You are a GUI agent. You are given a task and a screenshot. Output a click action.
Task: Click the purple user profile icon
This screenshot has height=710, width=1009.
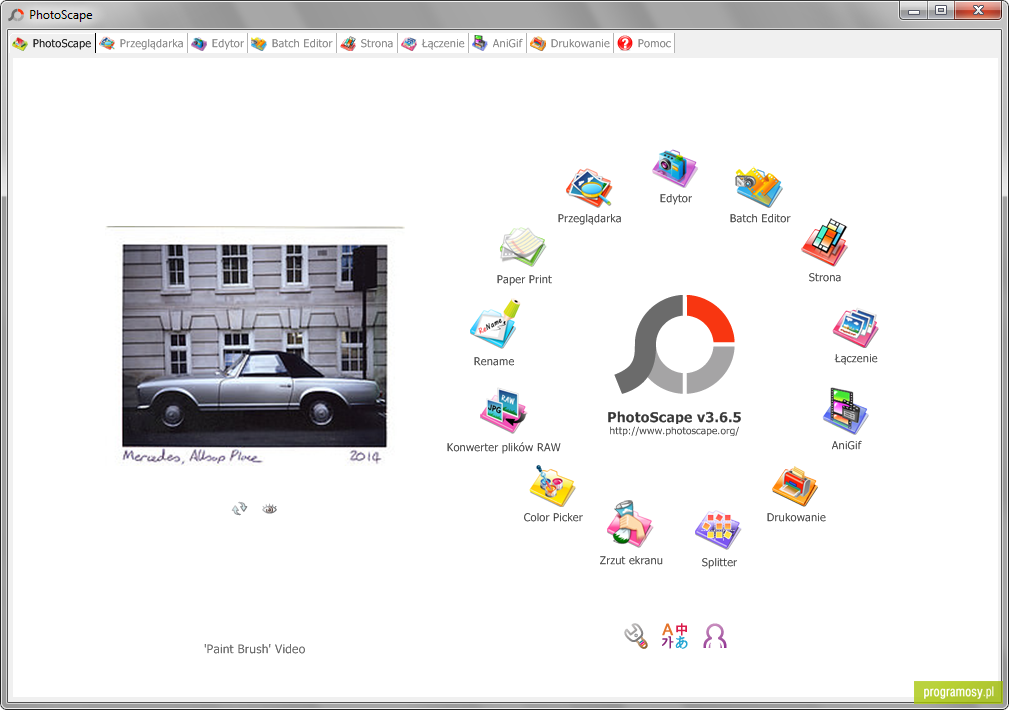[715, 636]
